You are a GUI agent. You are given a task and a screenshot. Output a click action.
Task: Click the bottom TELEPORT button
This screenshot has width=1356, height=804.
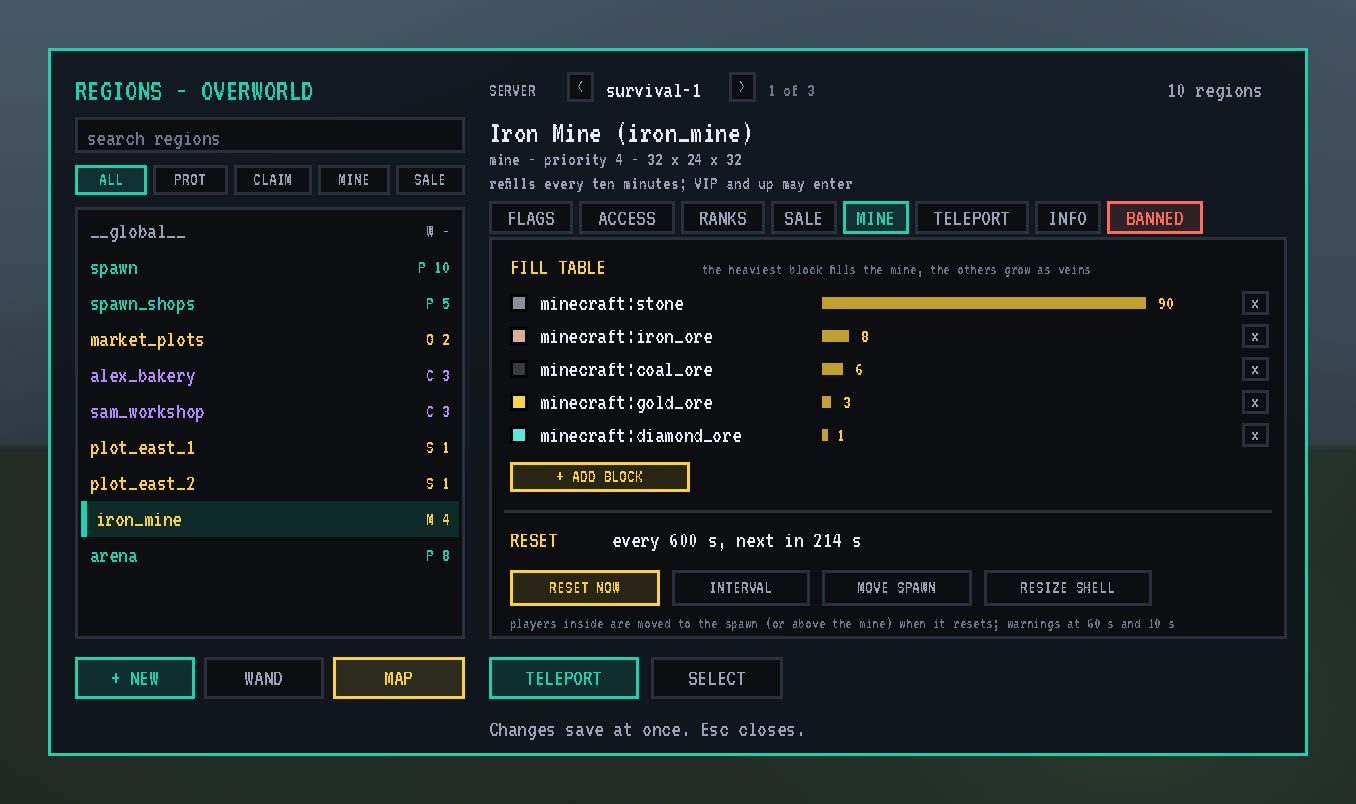(x=564, y=678)
